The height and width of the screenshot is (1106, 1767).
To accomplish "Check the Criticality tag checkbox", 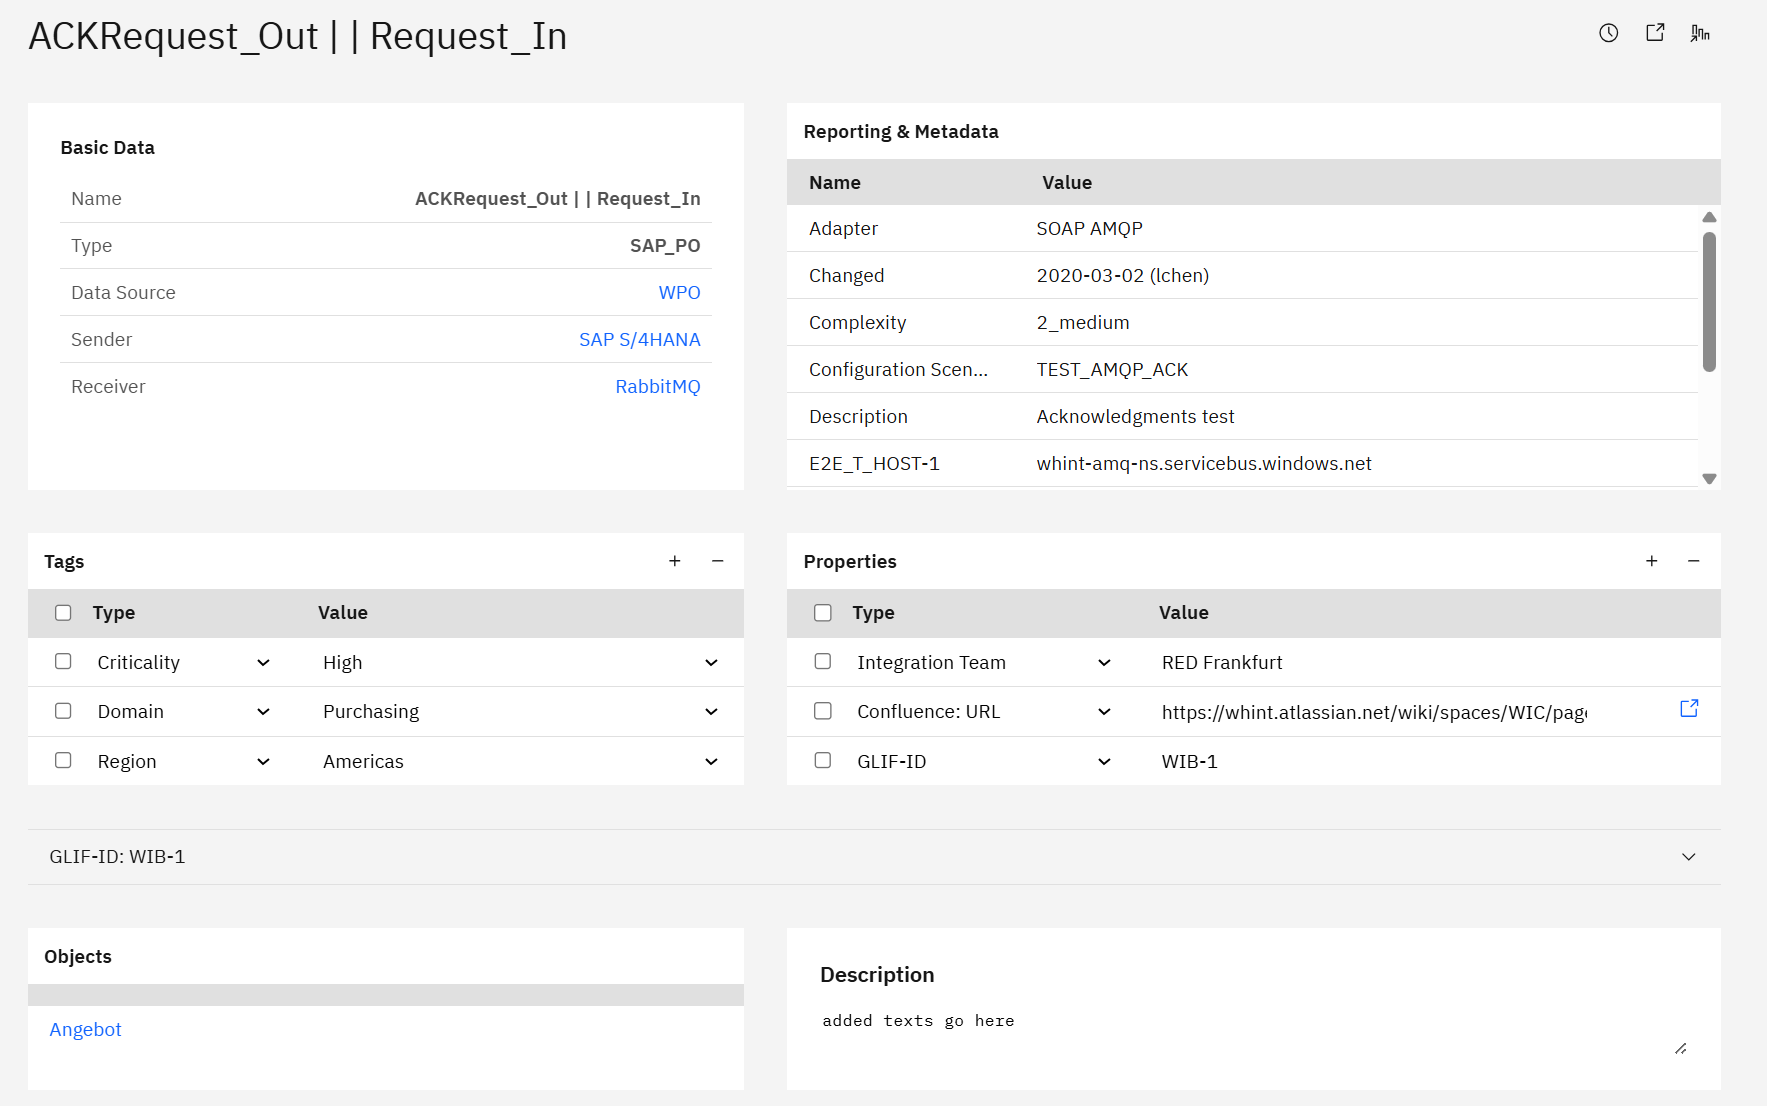I will click(x=63, y=662).
